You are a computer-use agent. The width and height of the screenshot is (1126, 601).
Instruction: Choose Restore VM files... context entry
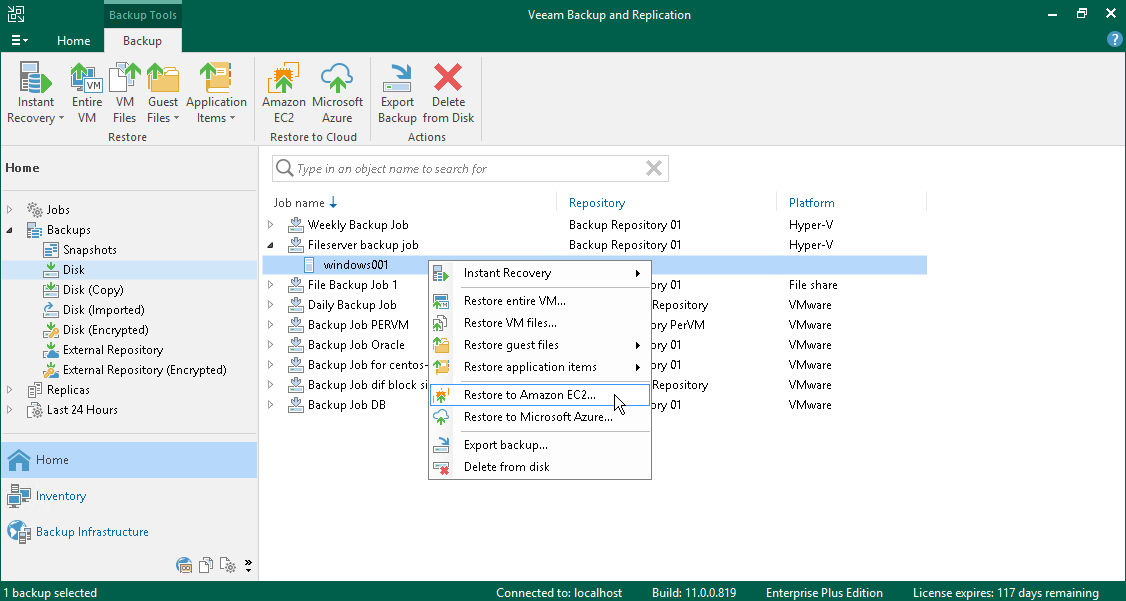click(x=539, y=323)
